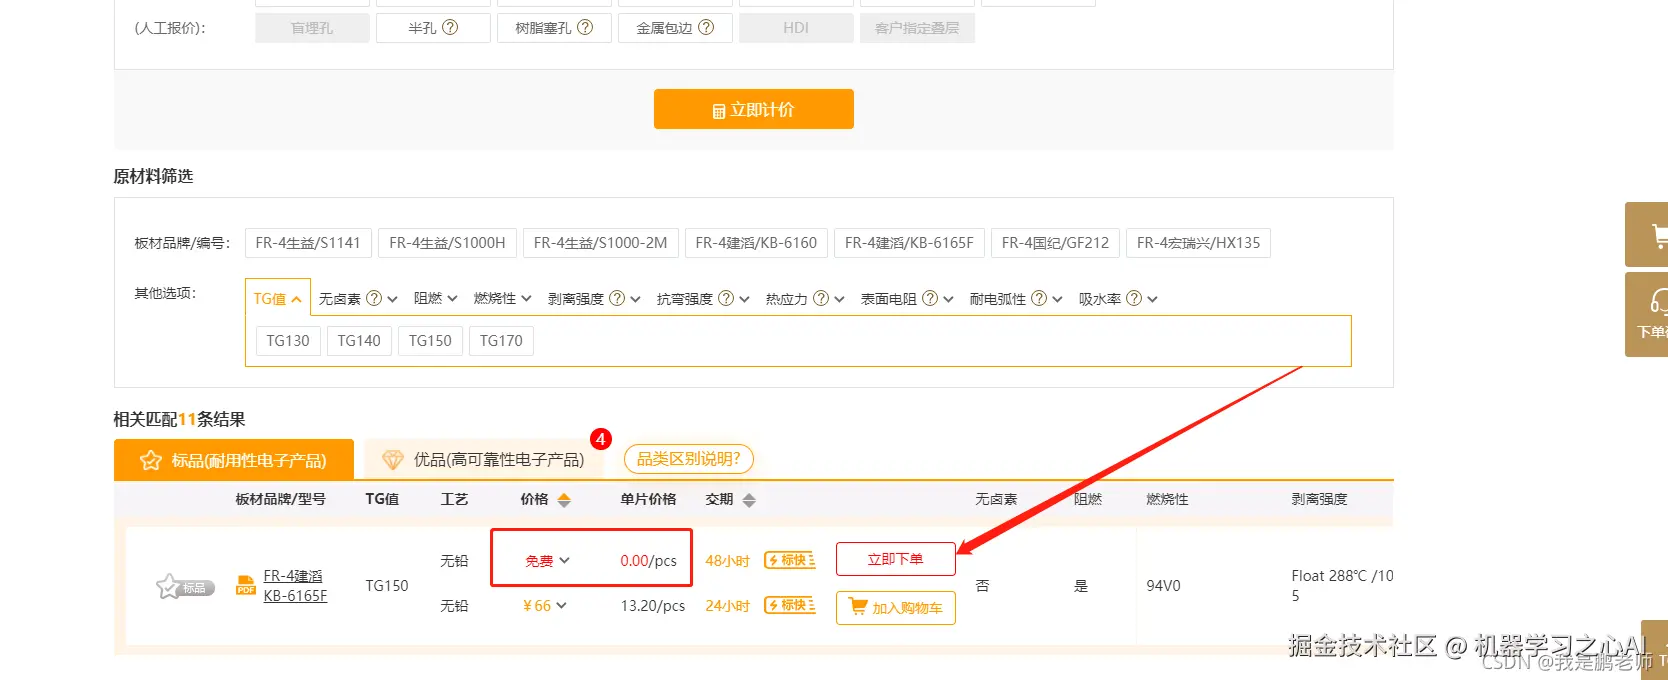This screenshot has width=1668, height=680.
Task: Expand the 阻燃 filter dropdown
Action: click(435, 299)
